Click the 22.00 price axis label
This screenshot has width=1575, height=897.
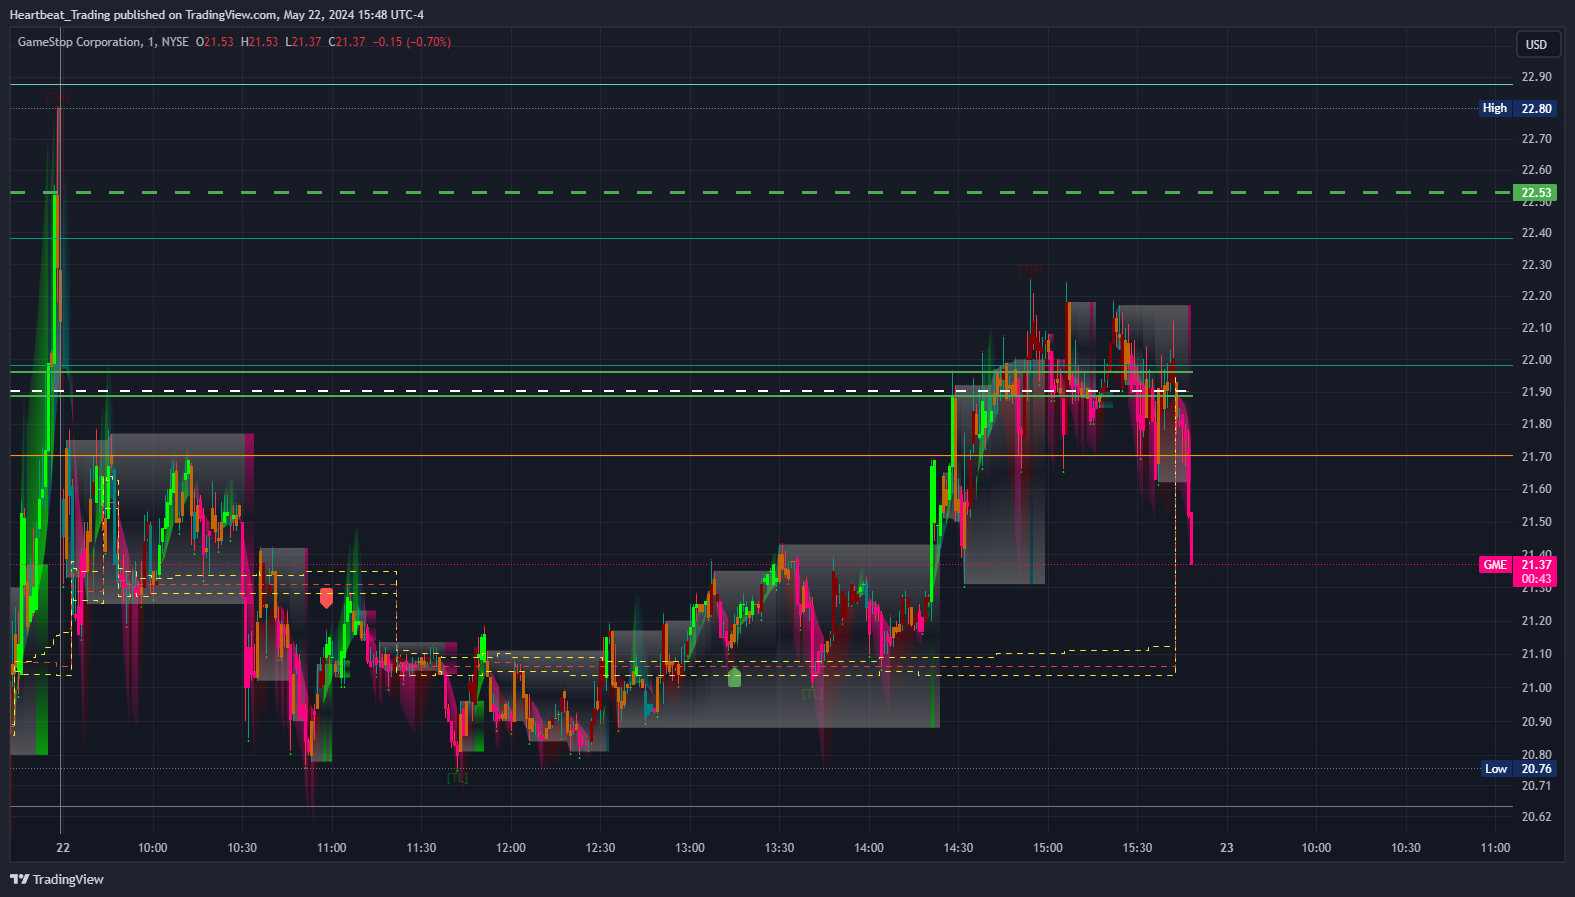(x=1536, y=360)
